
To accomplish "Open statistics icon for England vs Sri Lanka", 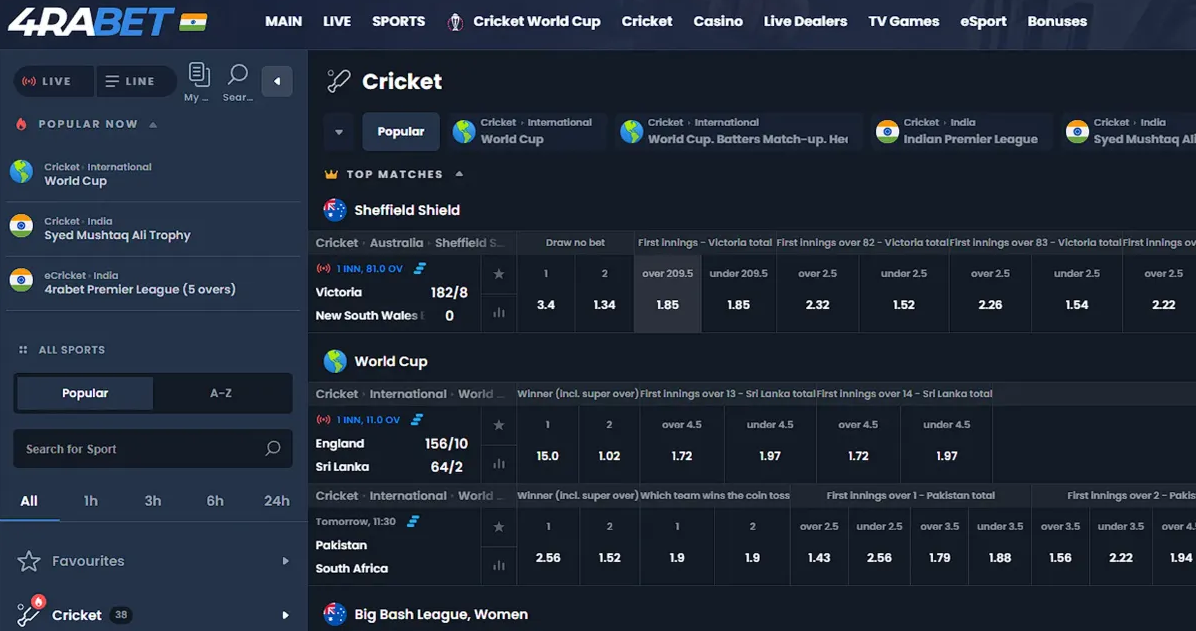I will (498, 464).
